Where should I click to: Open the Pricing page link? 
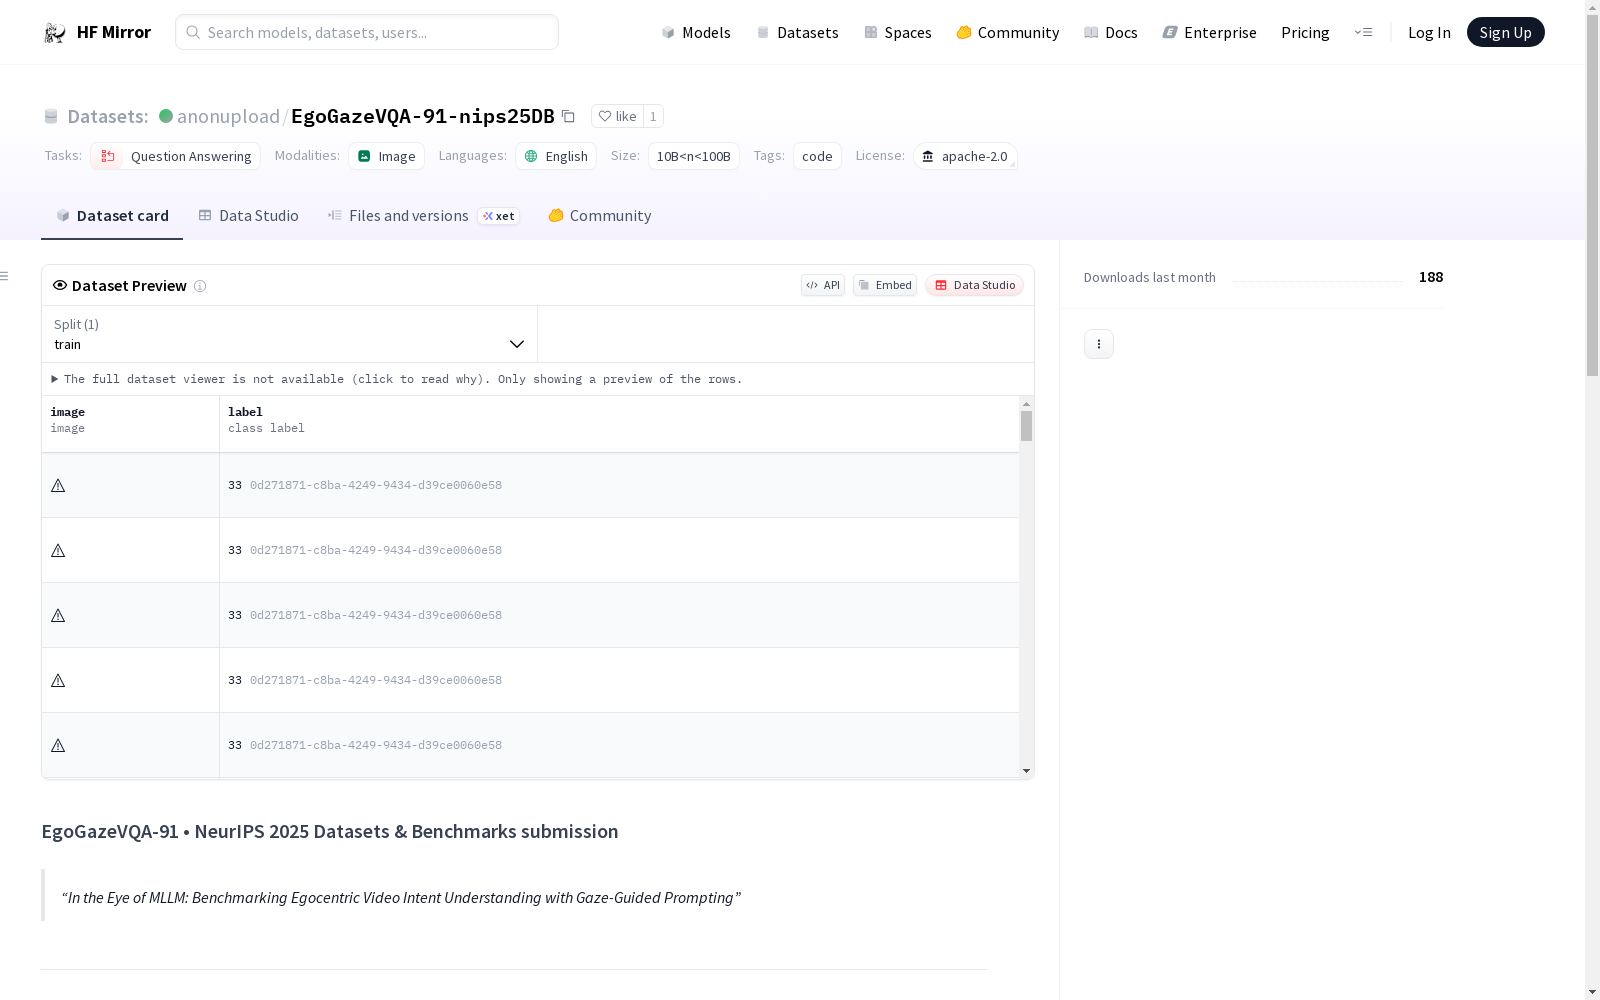coord(1305,32)
